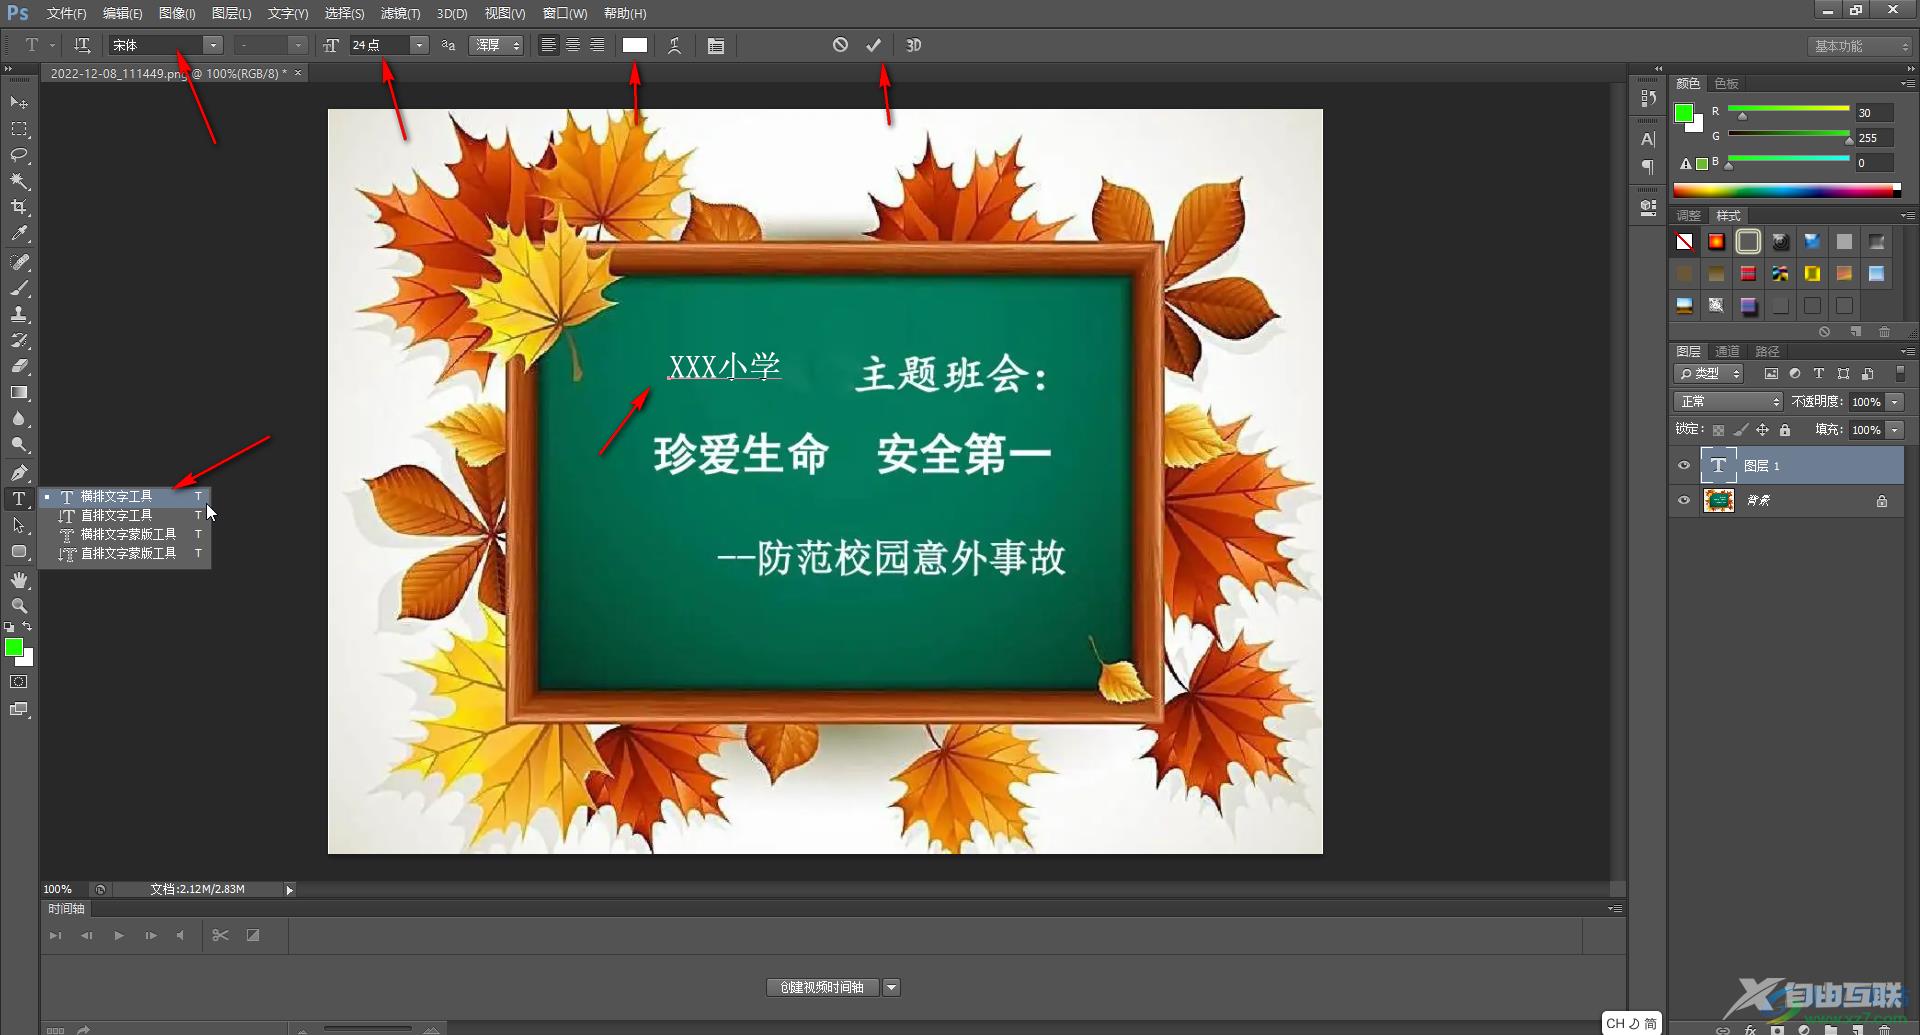
Task: Click the text color swatch in options bar
Action: click(x=635, y=45)
